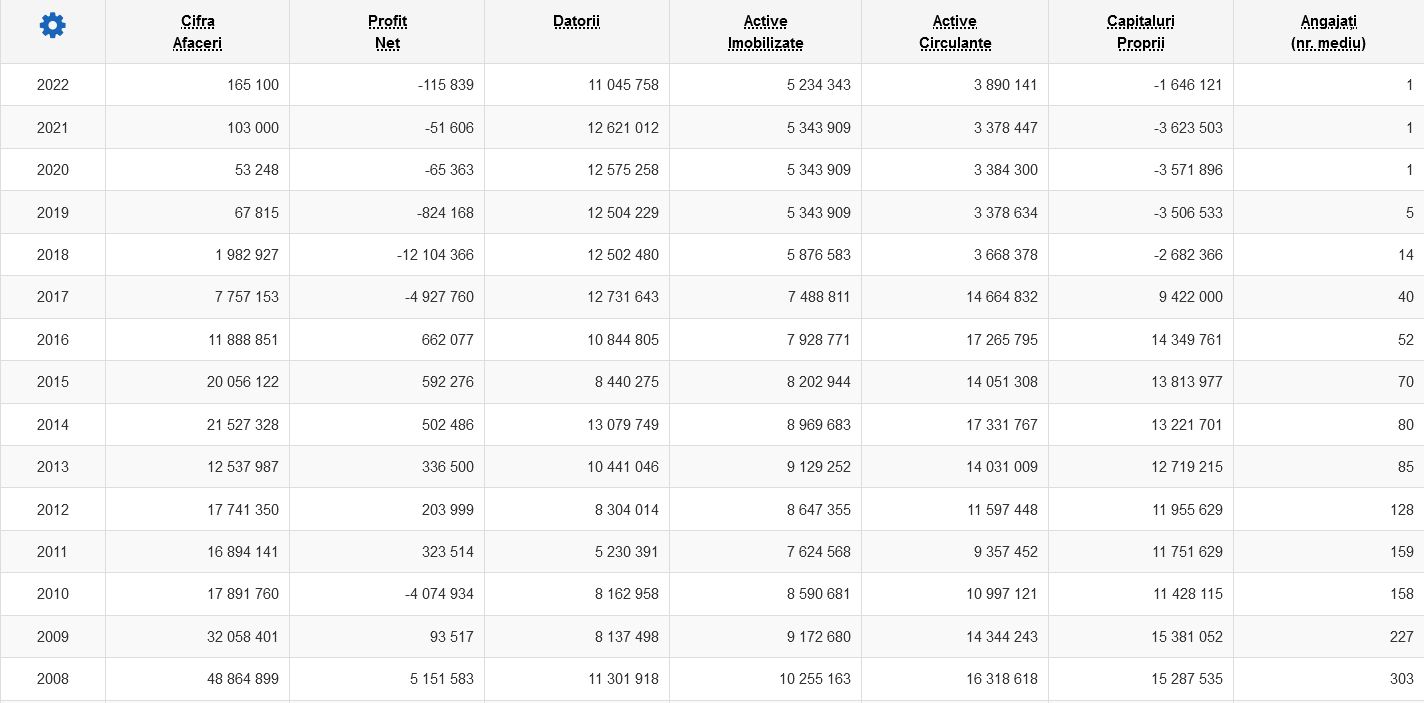Click the Capitaluri Proprii column header
Screen dimensions: 1424x703
coord(1141,32)
